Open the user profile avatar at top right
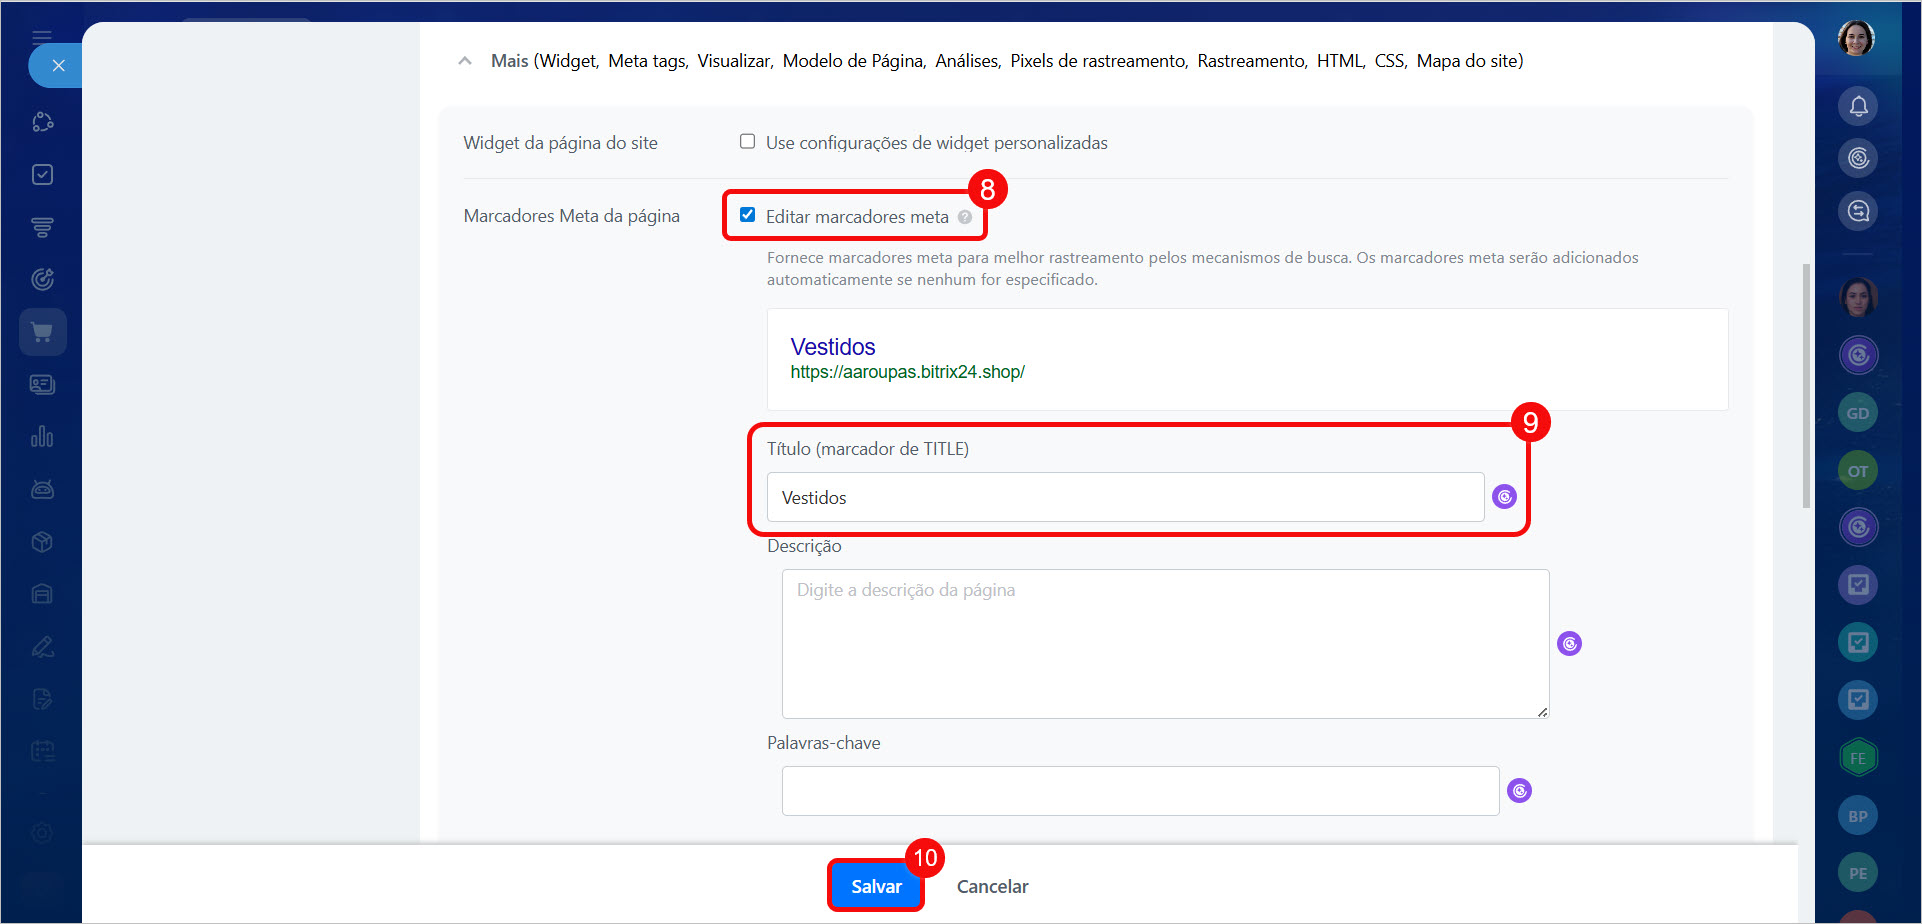Screen dimensions: 1922x924 point(1856,39)
